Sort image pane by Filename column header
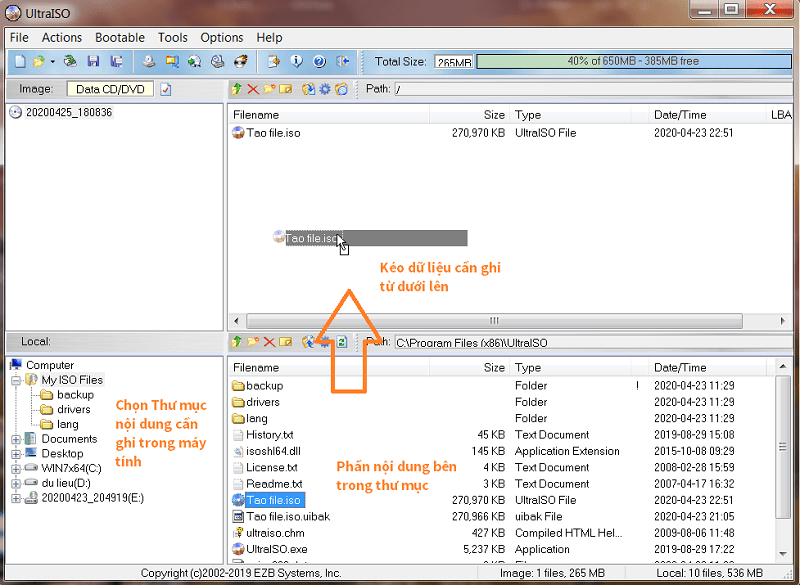This screenshot has height=585, width=800. pos(329,115)
